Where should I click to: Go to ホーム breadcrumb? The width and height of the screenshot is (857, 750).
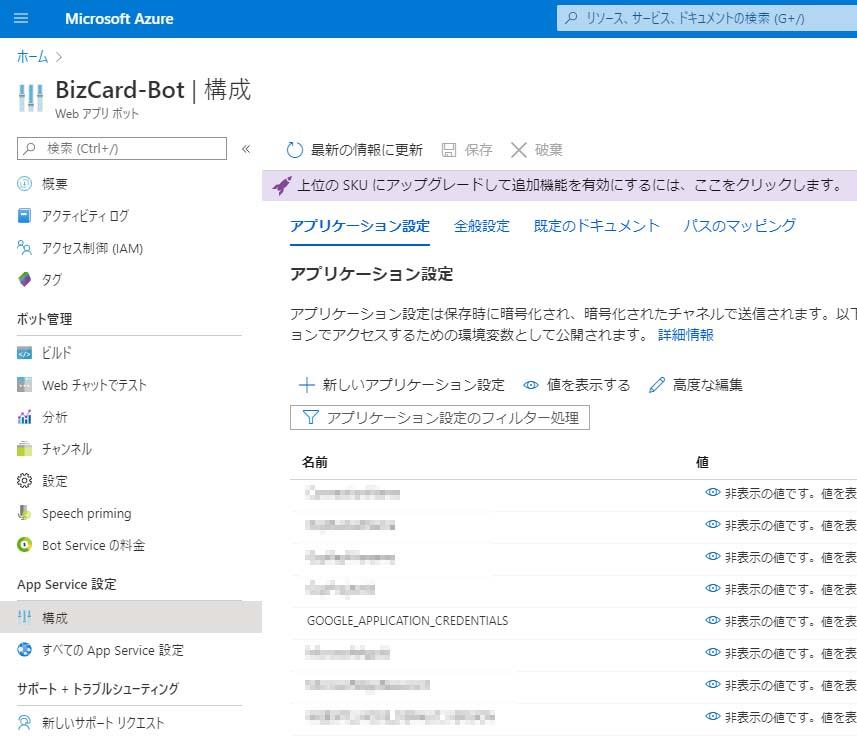(x=32, y=56)
